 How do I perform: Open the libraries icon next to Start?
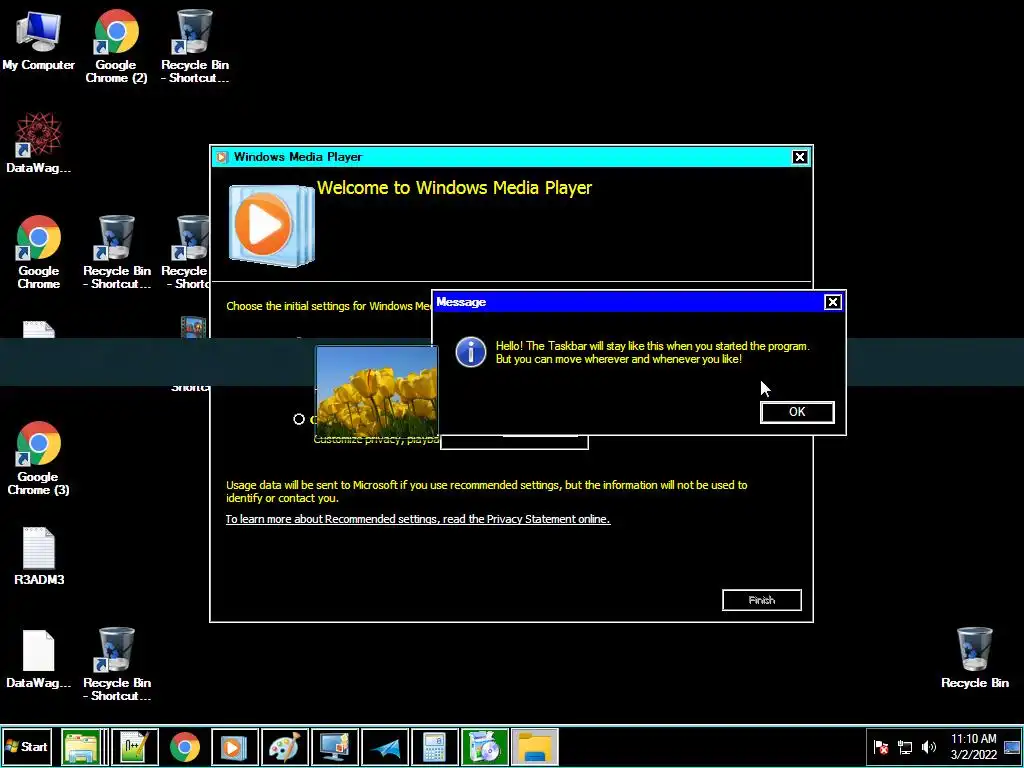[80, 746]
